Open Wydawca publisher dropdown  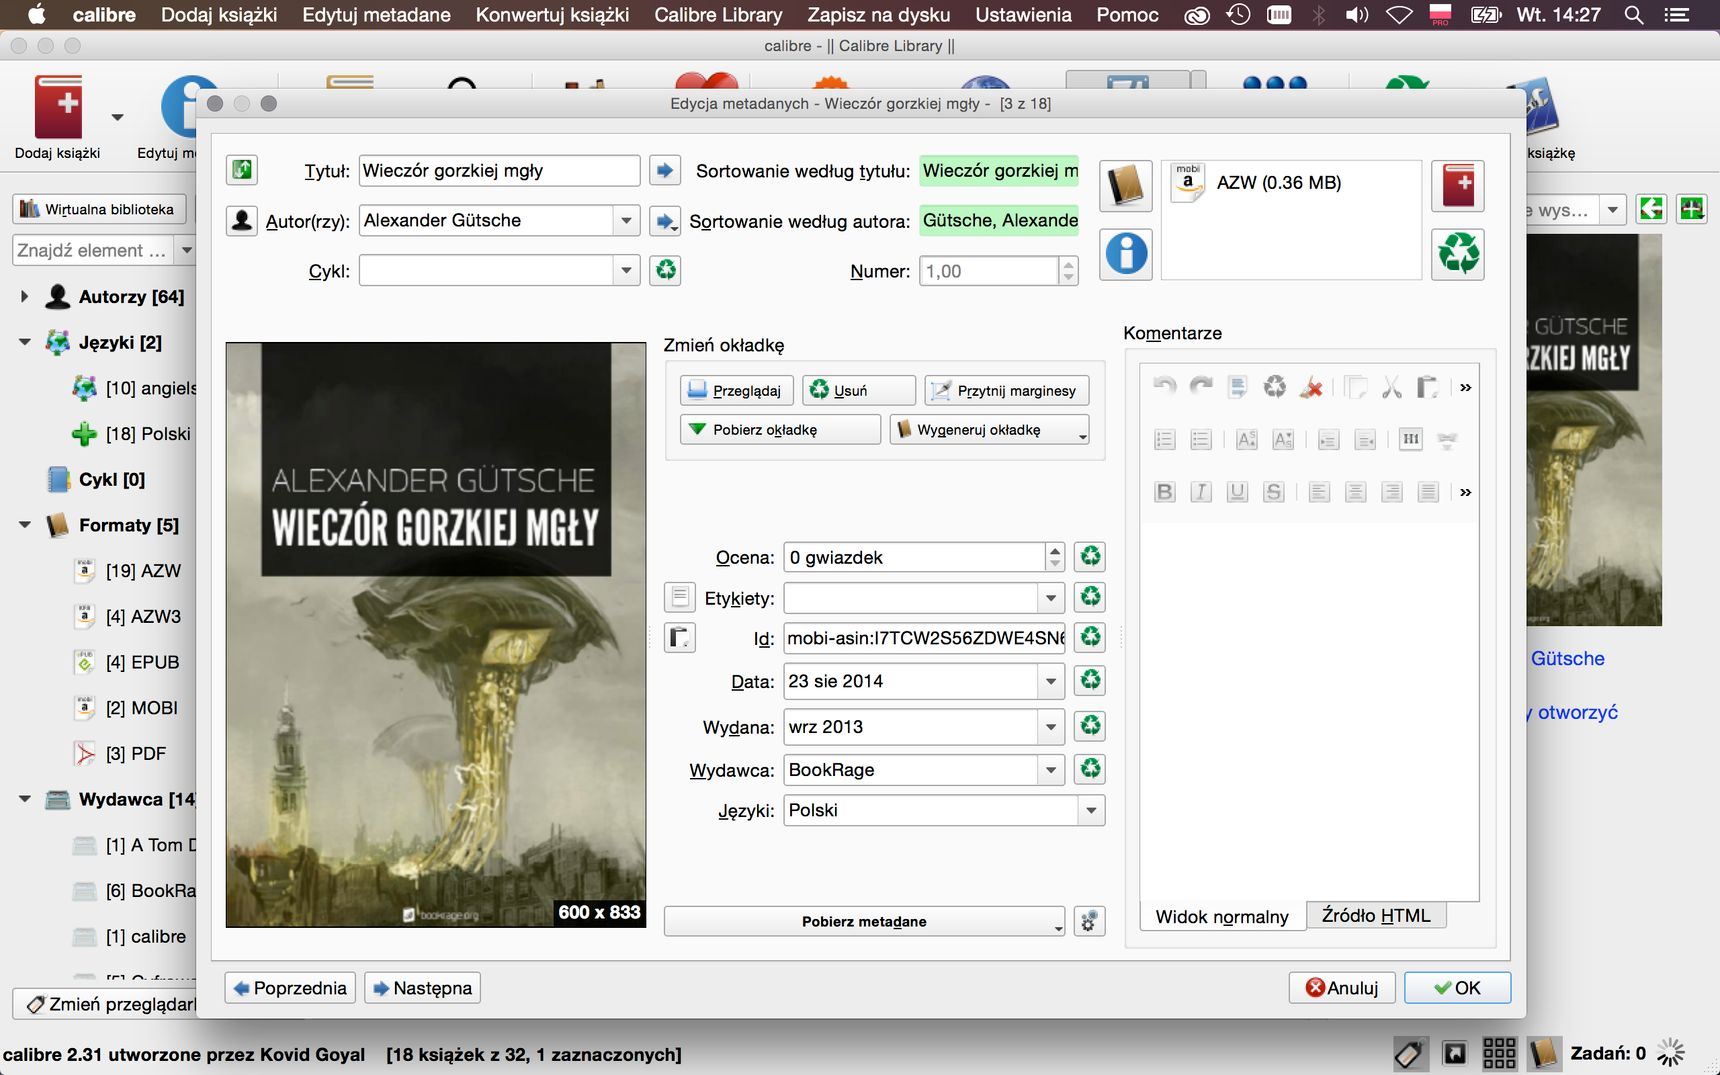1051,769
